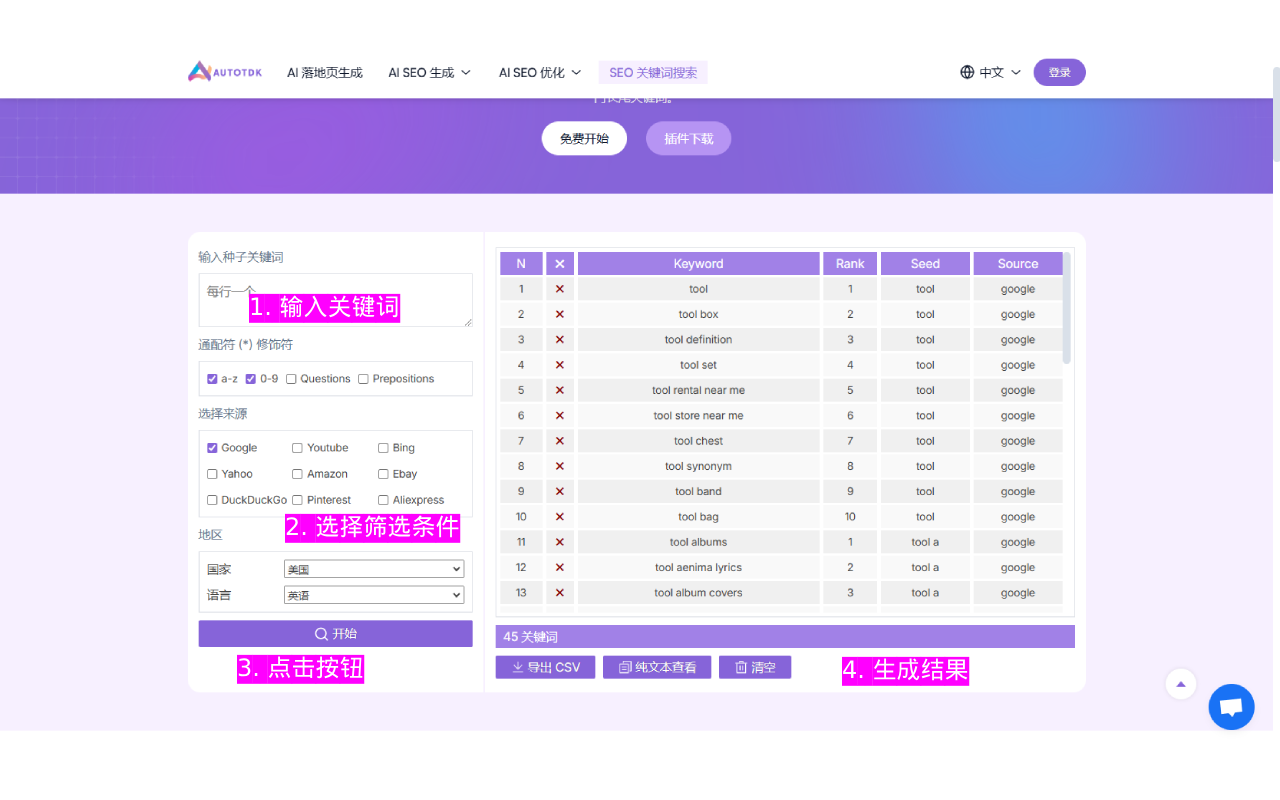The height and width of the screenshot is (800, 1280).
Task: Check the Aliexpress source checkbox
Action: 383,500
